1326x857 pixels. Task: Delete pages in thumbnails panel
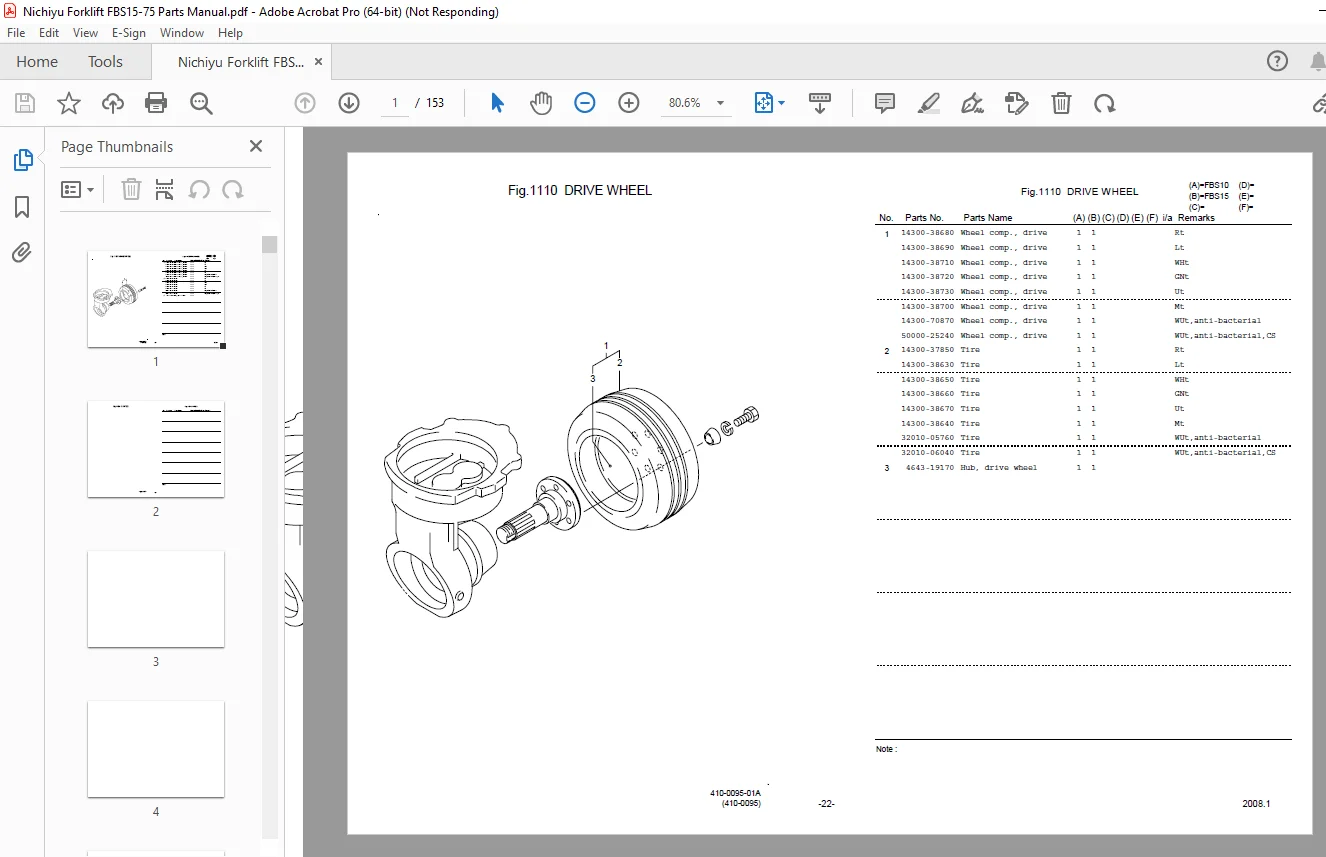click(131, 189)
